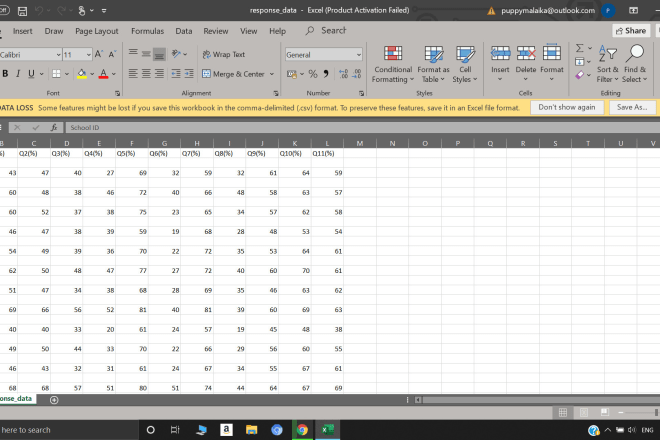Apply the red Font Color

point(103,74)
